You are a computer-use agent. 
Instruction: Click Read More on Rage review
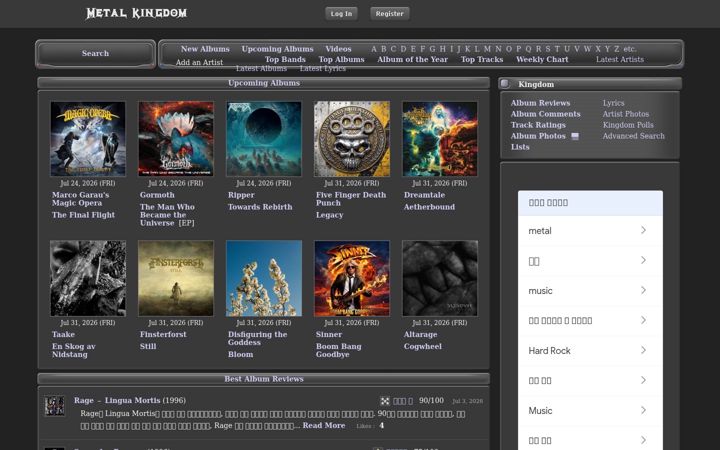click(x=324, y=426)
